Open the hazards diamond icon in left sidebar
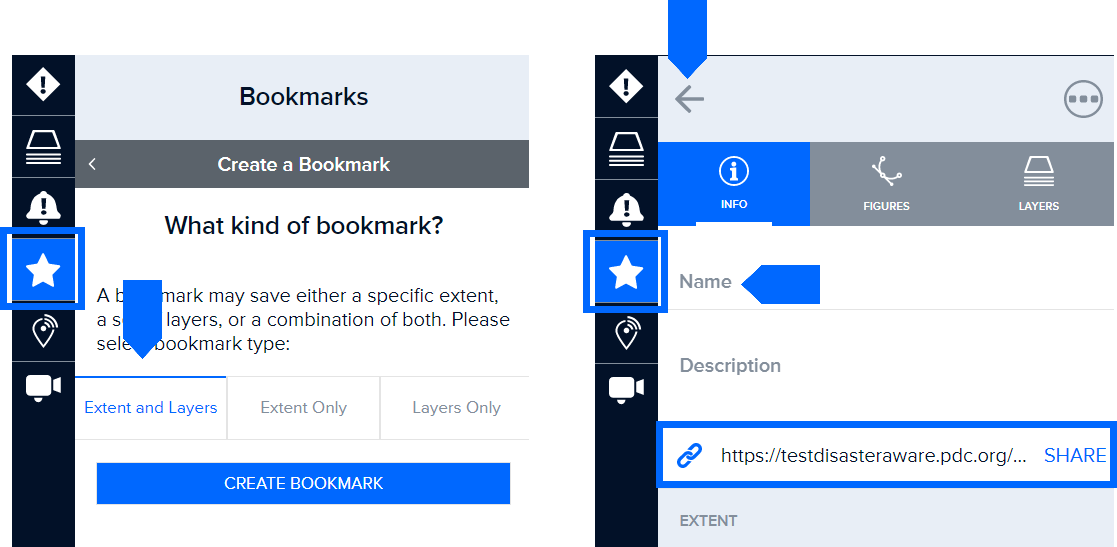 (43, 85)
